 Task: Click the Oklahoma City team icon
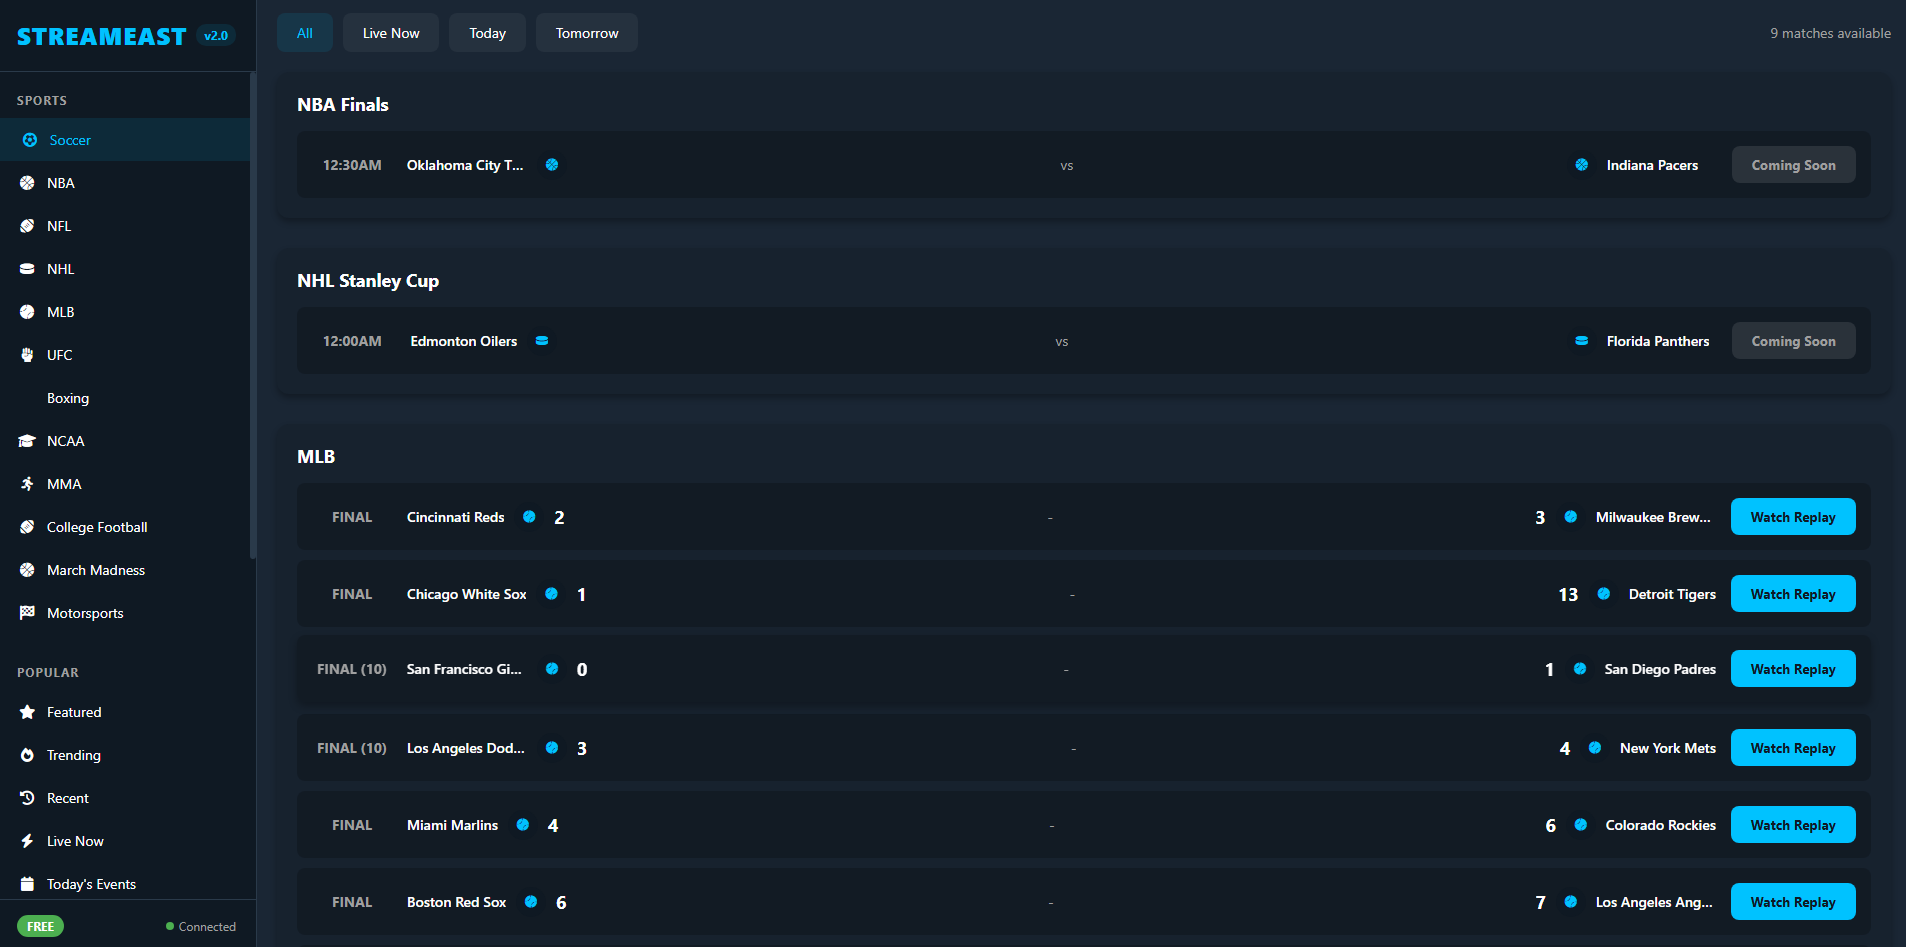[552, 165]
